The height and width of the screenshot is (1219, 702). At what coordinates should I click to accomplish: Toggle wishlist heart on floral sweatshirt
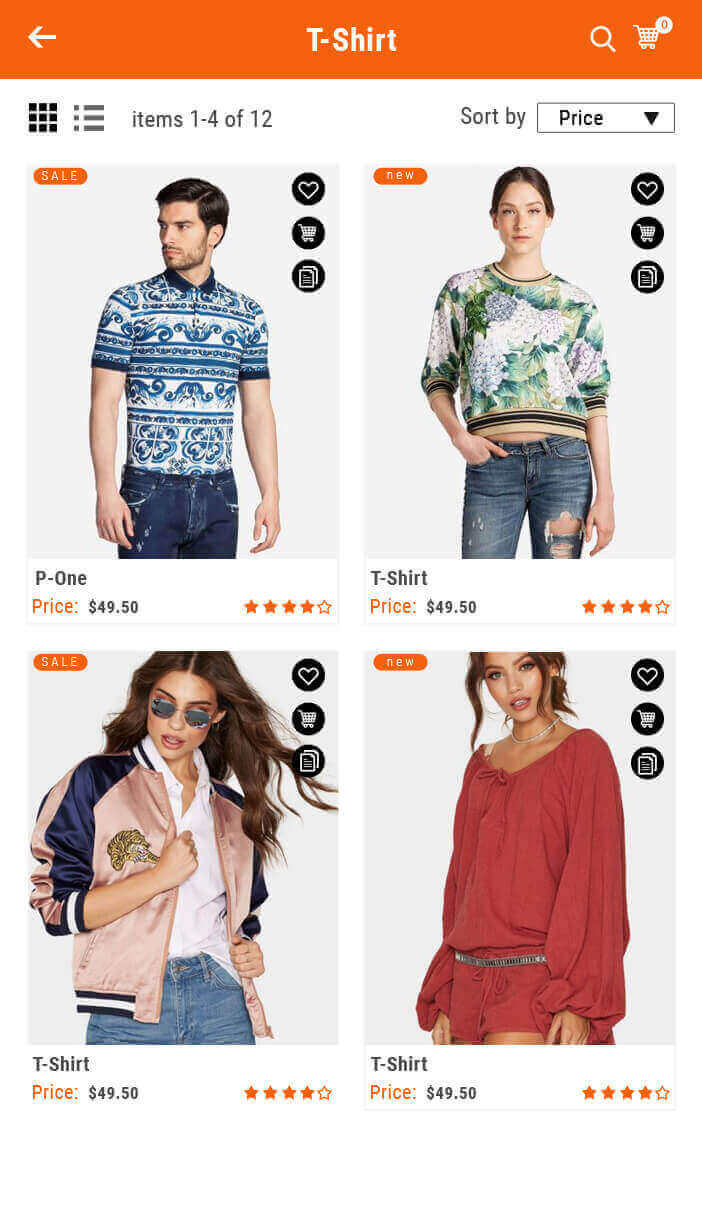(x=647, y=189)
